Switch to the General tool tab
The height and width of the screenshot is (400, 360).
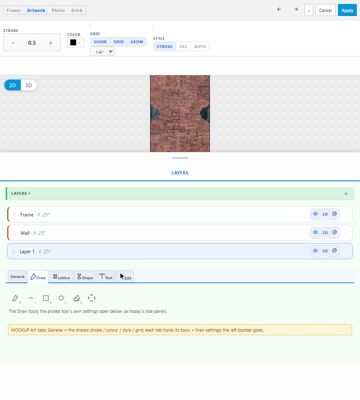tap(17, 277)
